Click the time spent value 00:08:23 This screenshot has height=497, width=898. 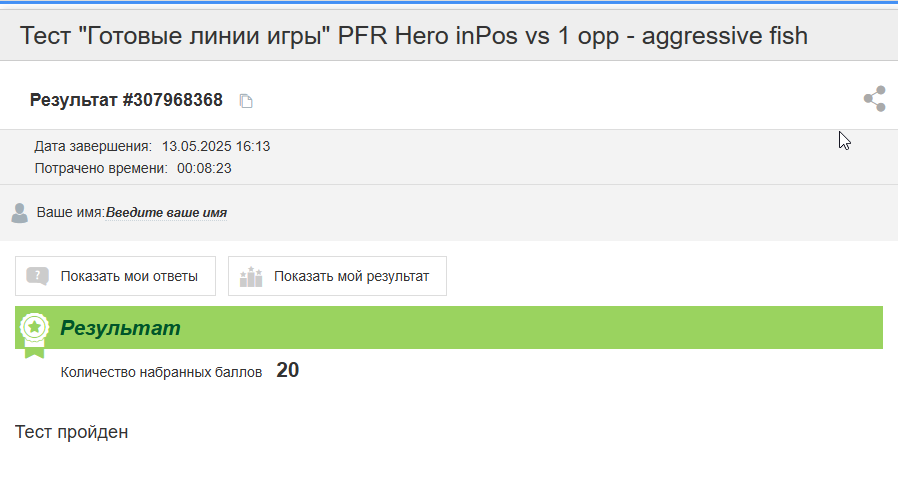(x=204, y=168)
